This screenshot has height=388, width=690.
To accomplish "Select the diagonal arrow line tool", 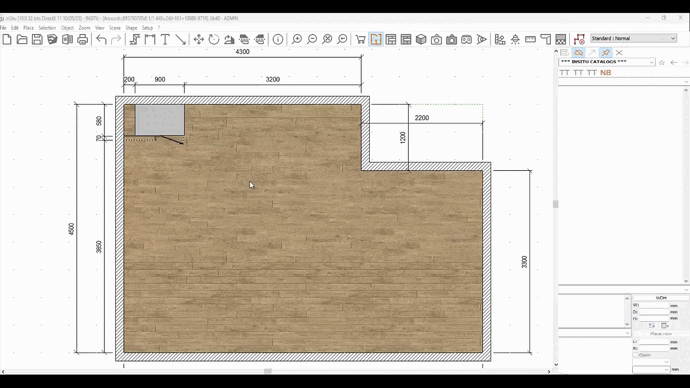I will (x=180, y=40).
